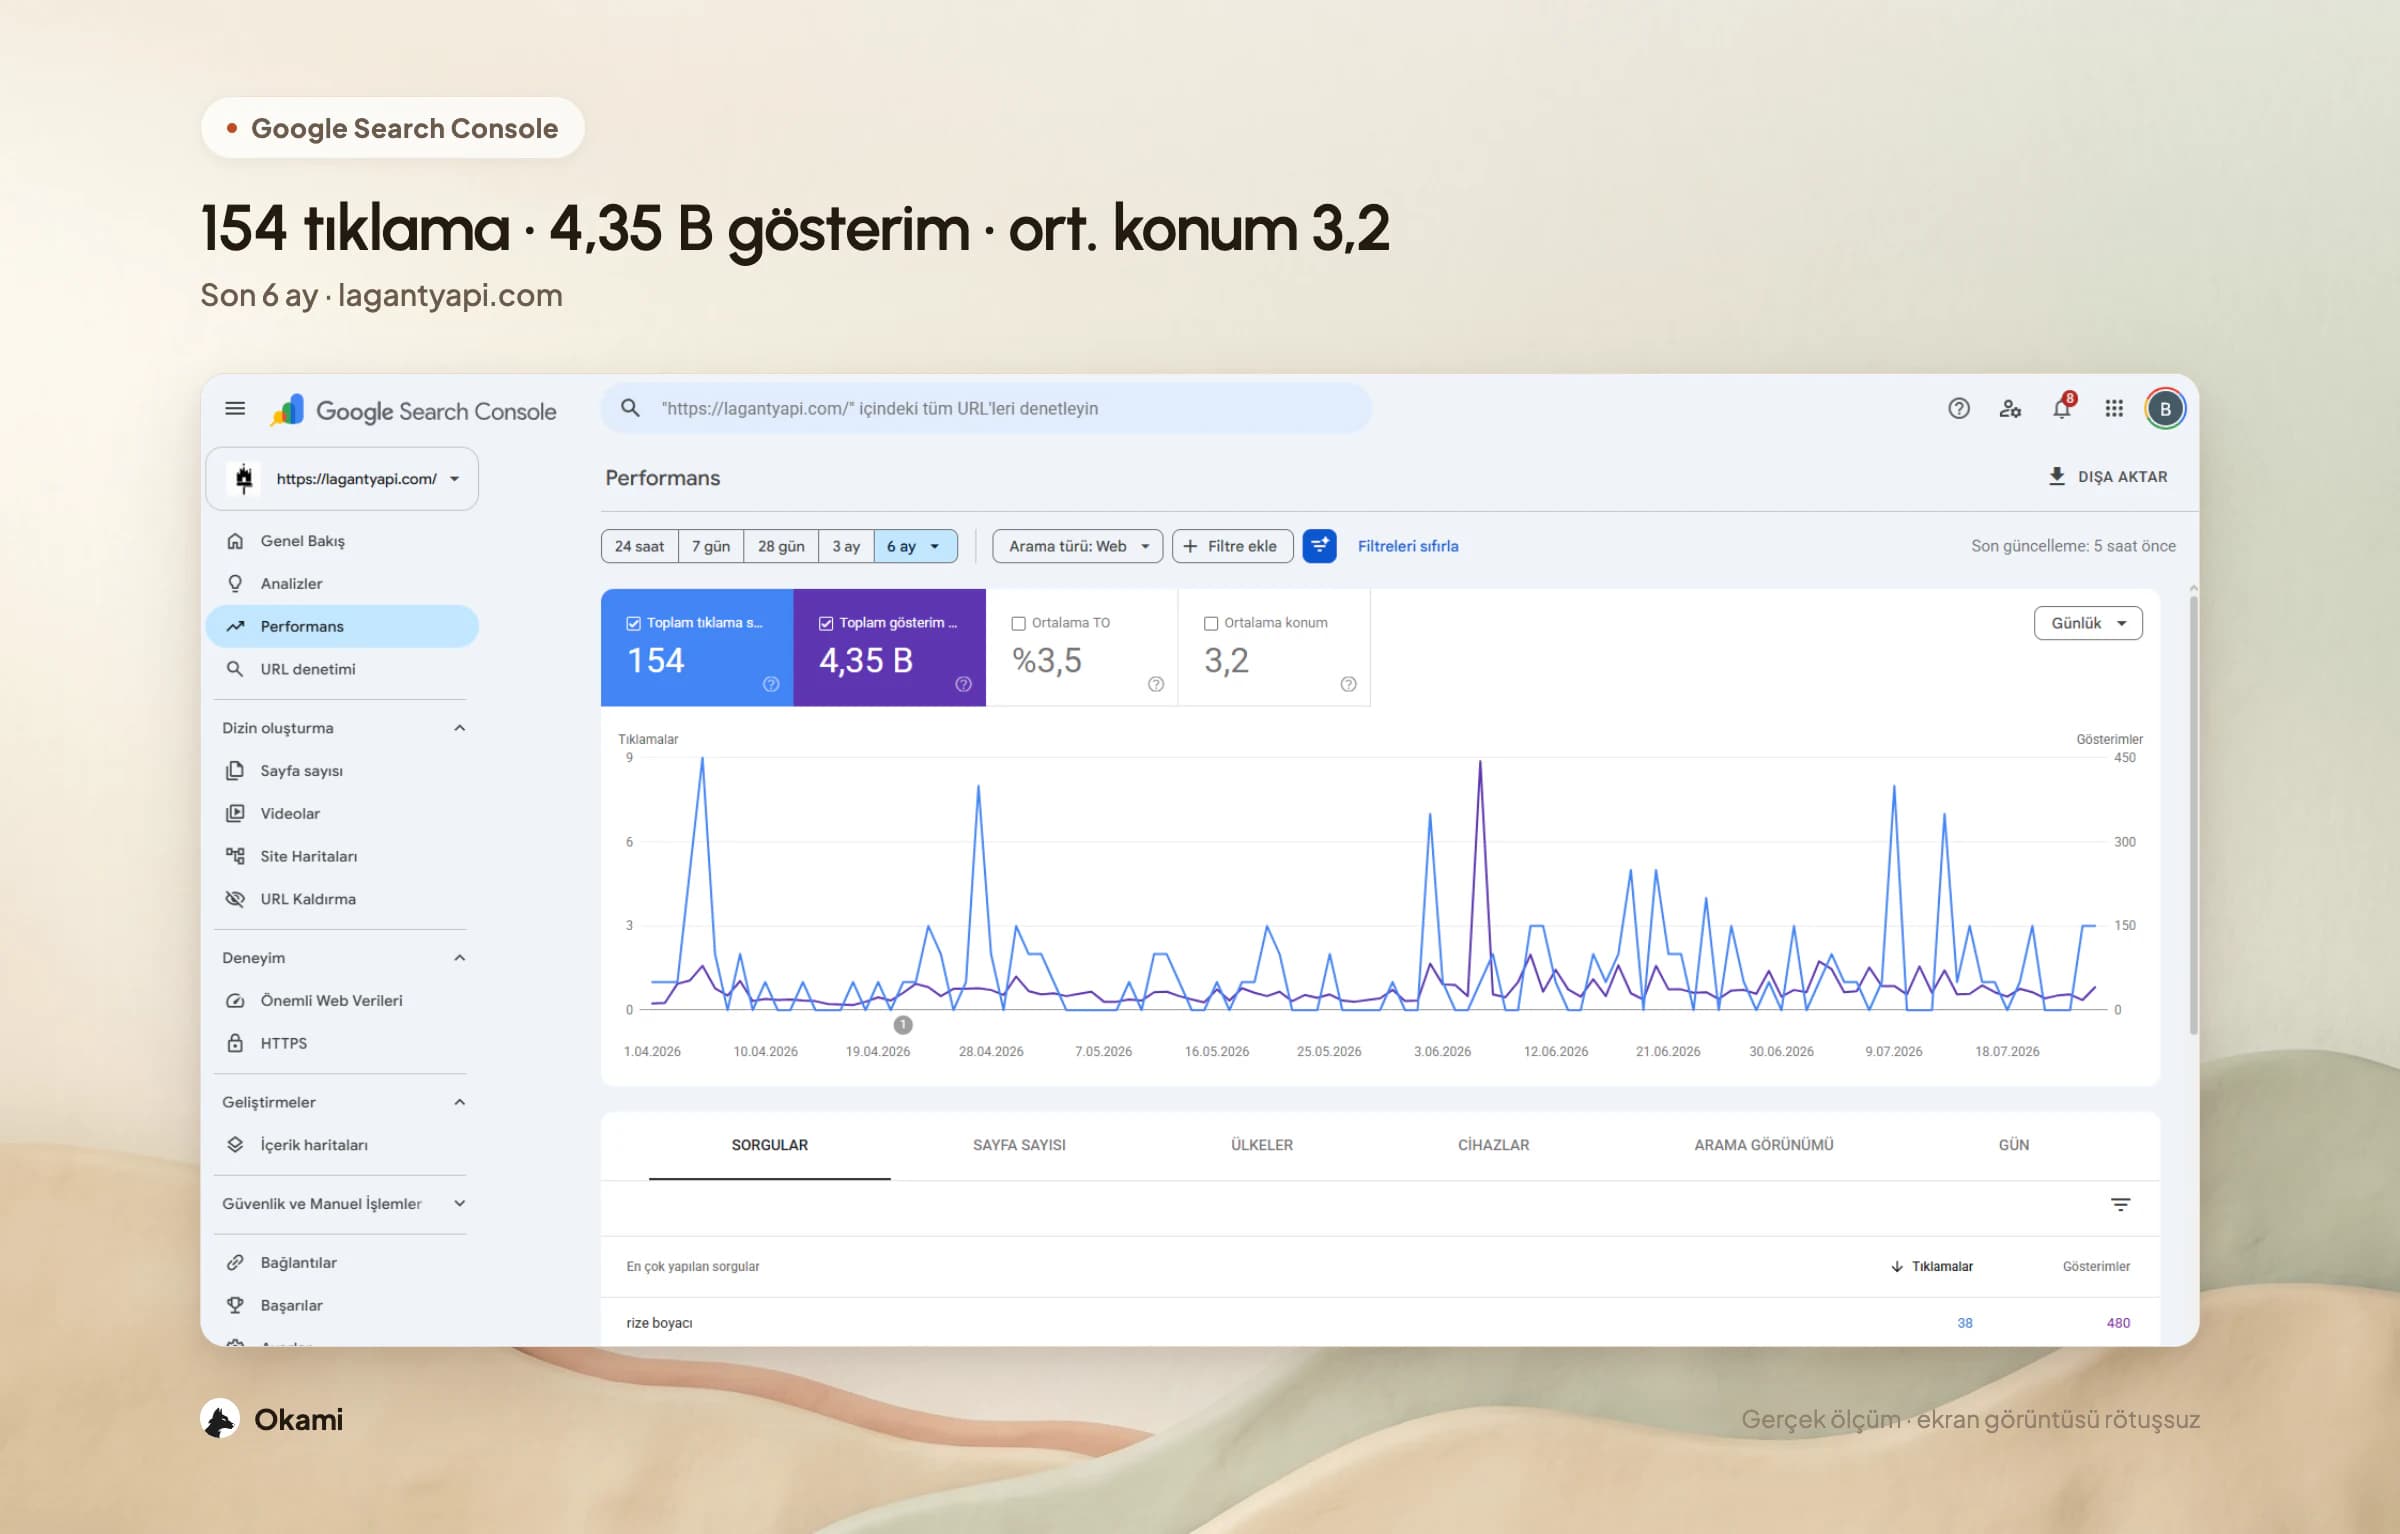The image size is (2400, 1534).
Task: Open the Google apps grid
Action: (x=2114, y=408)
